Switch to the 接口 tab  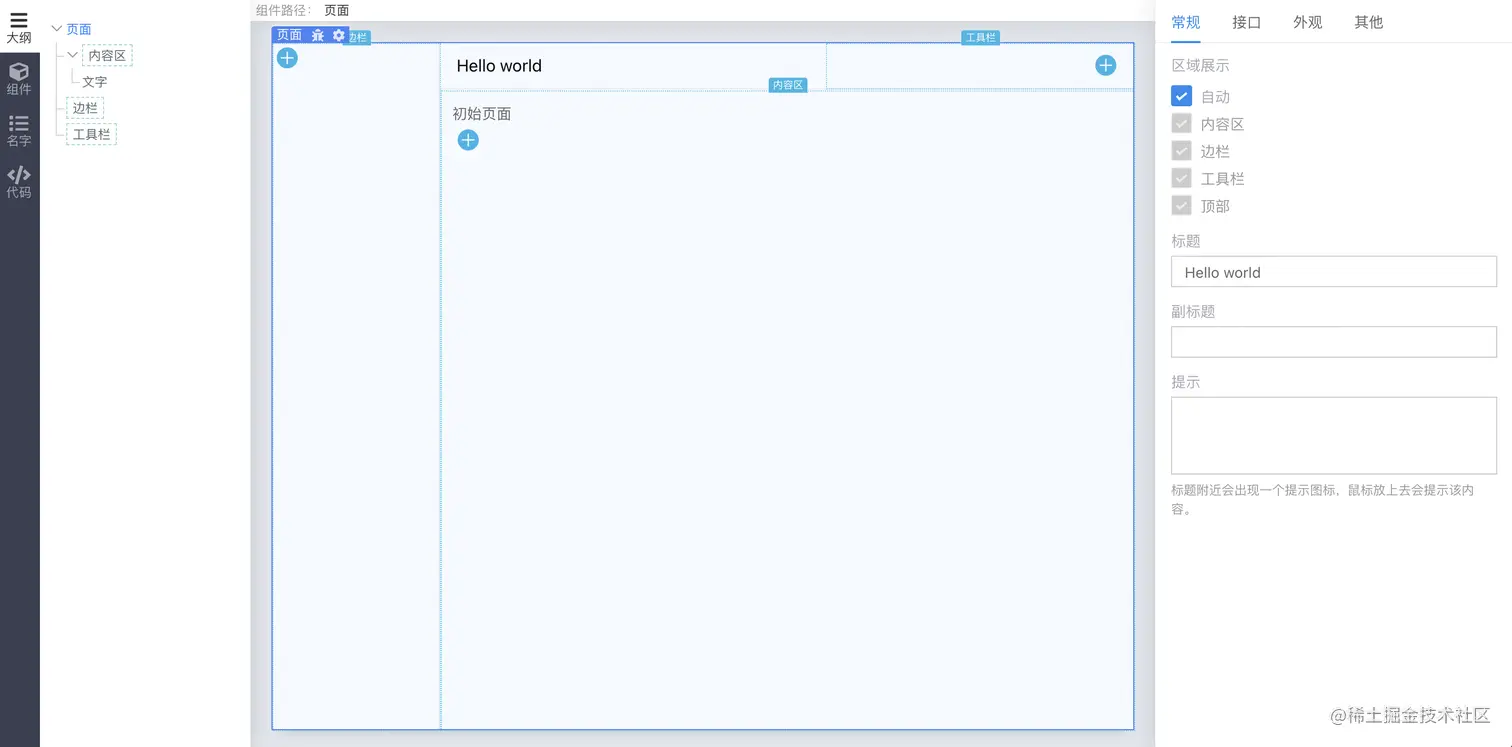coord(1246,22)
